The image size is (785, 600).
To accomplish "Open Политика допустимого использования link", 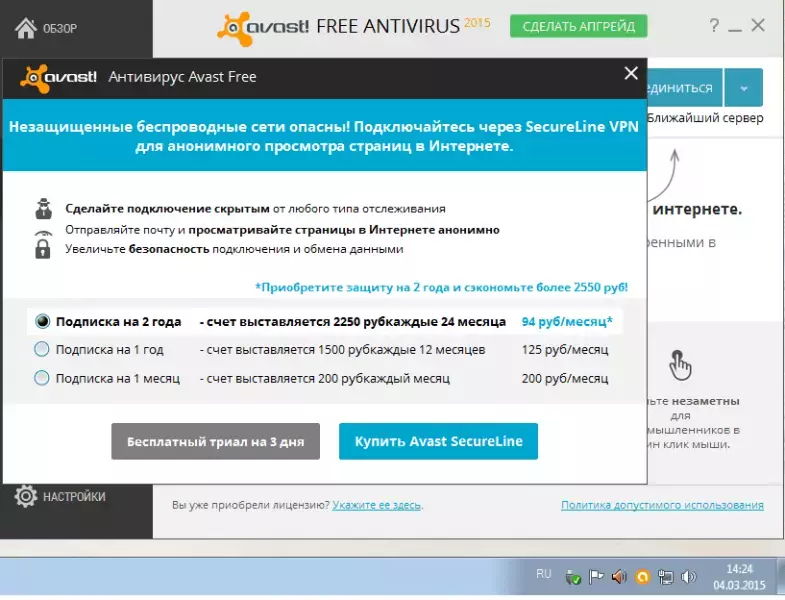I will pyautogui.click(x=662, y=505).
